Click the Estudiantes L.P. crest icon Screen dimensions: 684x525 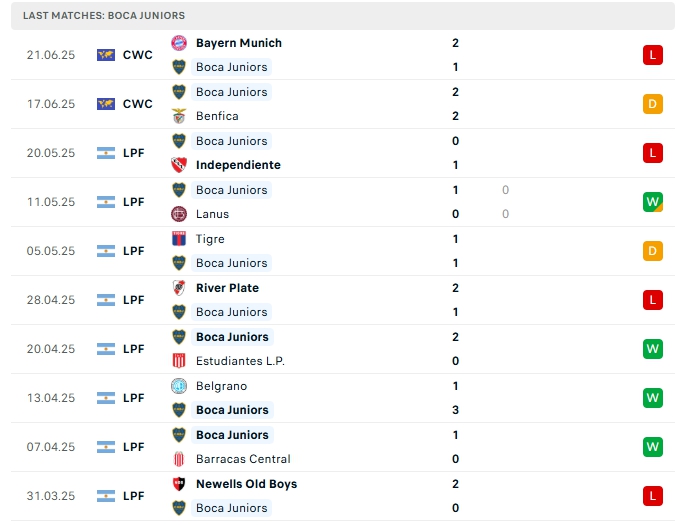coord(179,361)
